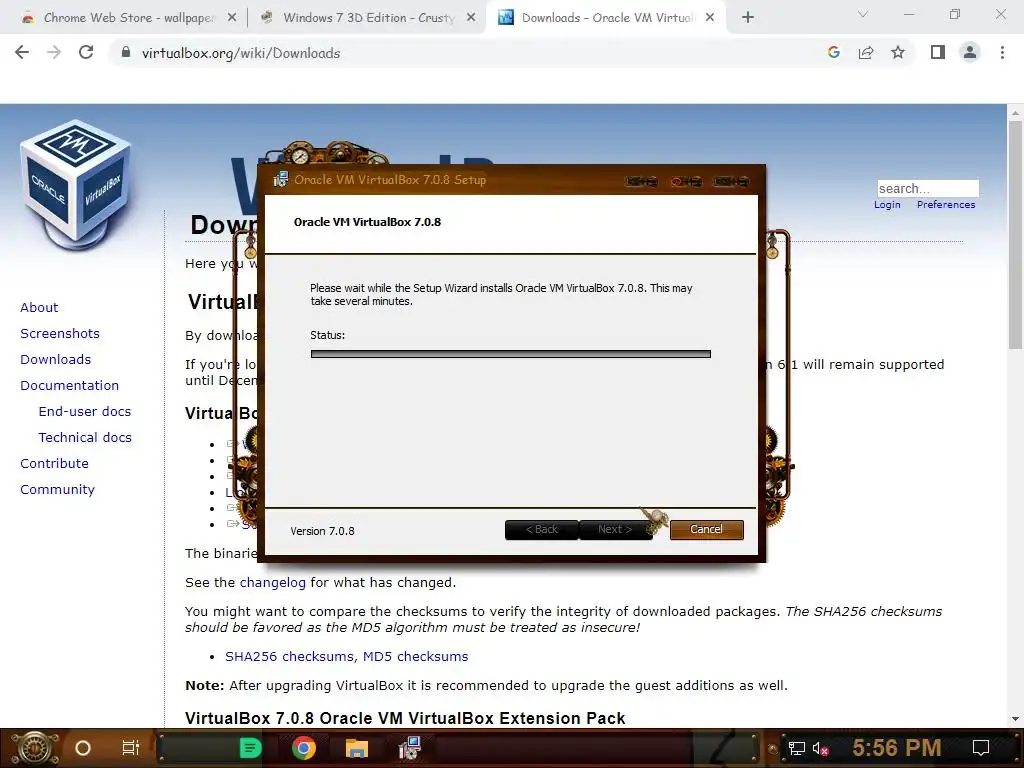1024x768 pixels.
Task: Reload the VirtualBox downloads page
Action: [86, 52]
